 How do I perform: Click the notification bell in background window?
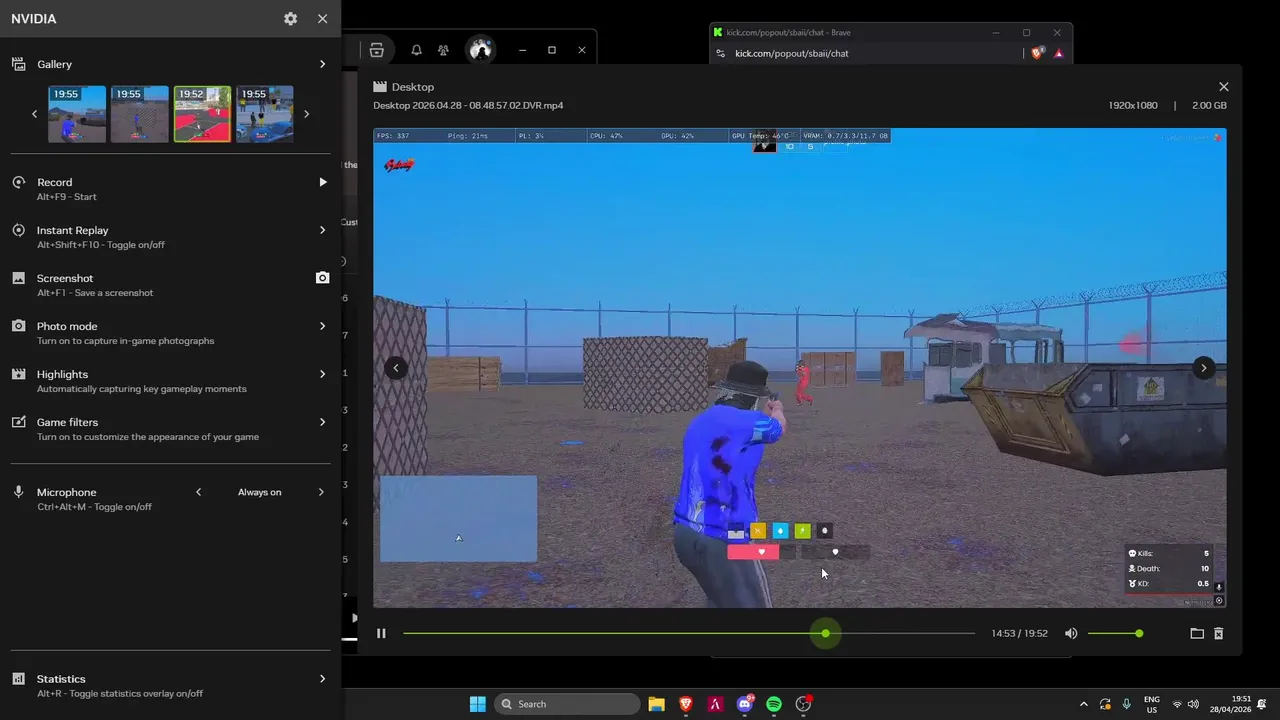click(416, 50)
